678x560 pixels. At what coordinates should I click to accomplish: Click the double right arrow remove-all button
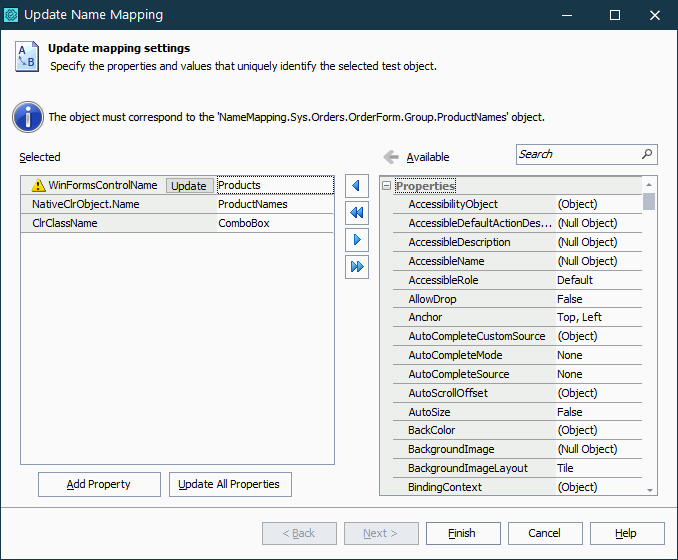[356, 267]
